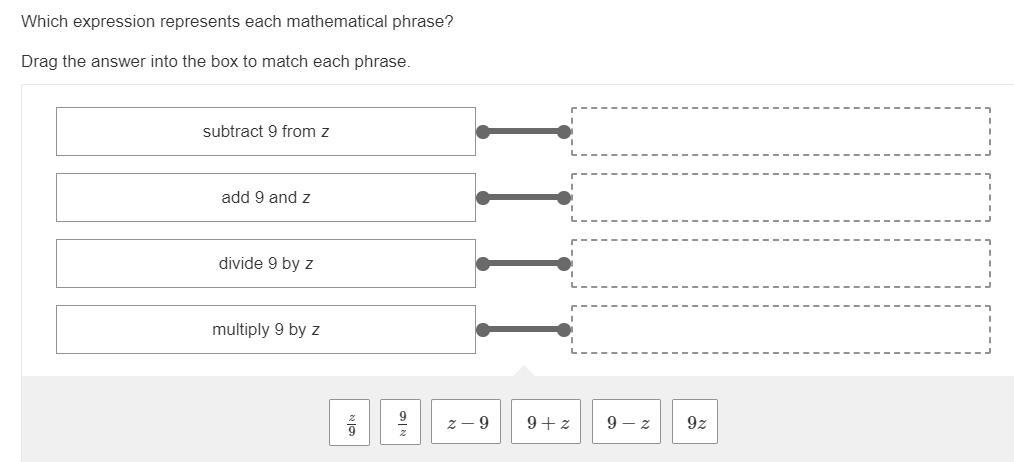Click the 9z answer tile
Viewport: 1014px width, 462px height.
(696, 422)
